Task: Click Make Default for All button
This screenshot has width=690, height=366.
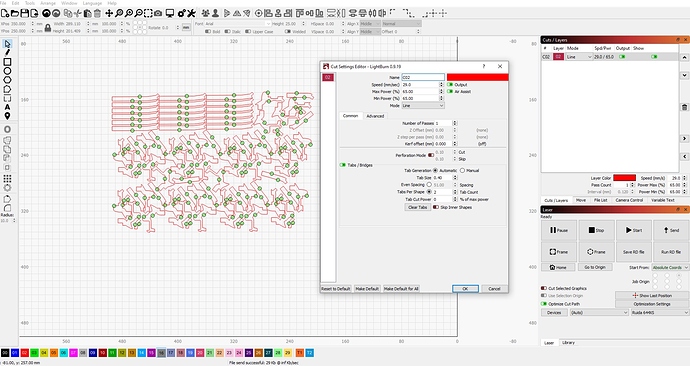Action: (x=401, y=289)
